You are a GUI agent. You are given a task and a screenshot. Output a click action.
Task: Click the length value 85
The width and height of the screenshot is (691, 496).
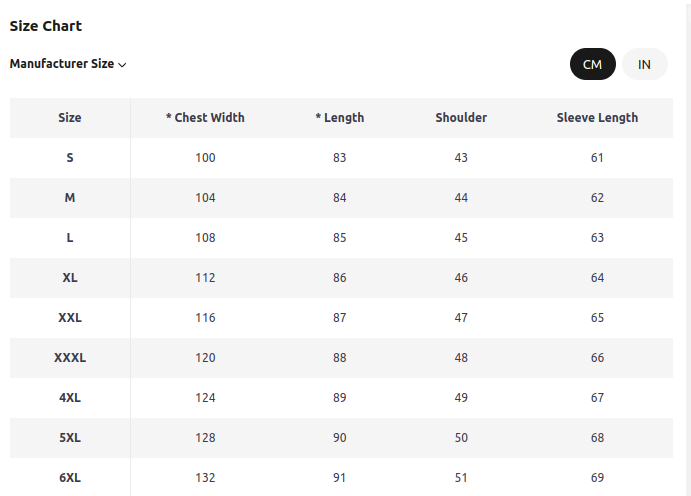coord(339,238)
